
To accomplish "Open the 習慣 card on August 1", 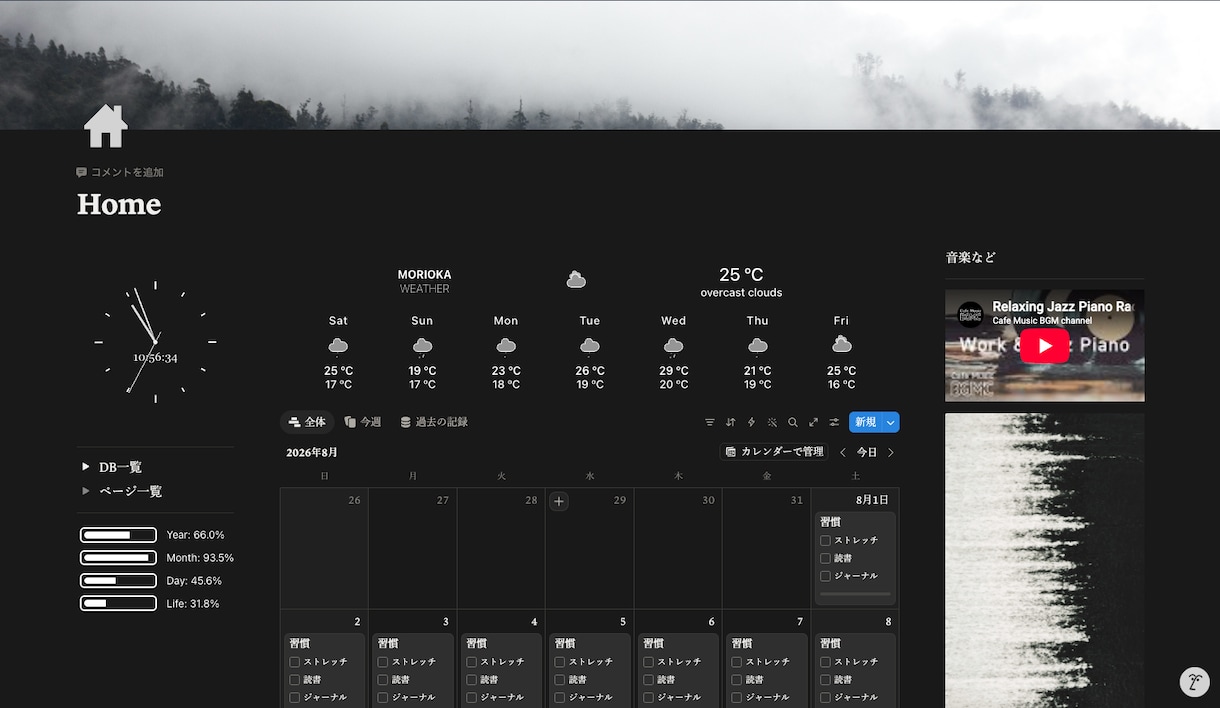I will pyautogui.click(x=855, y=558).
